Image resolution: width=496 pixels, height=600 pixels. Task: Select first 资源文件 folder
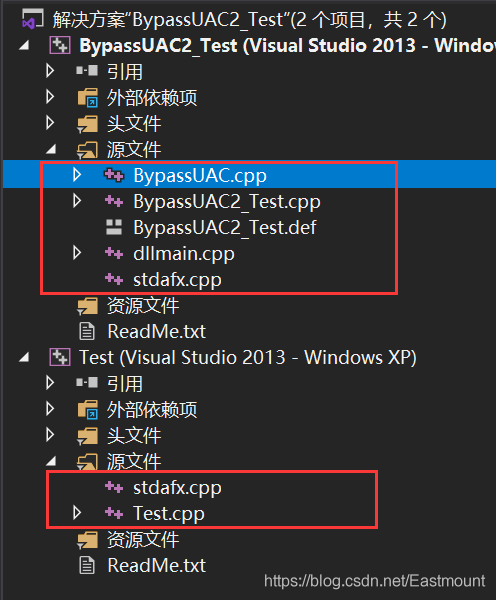pos(143,306)
